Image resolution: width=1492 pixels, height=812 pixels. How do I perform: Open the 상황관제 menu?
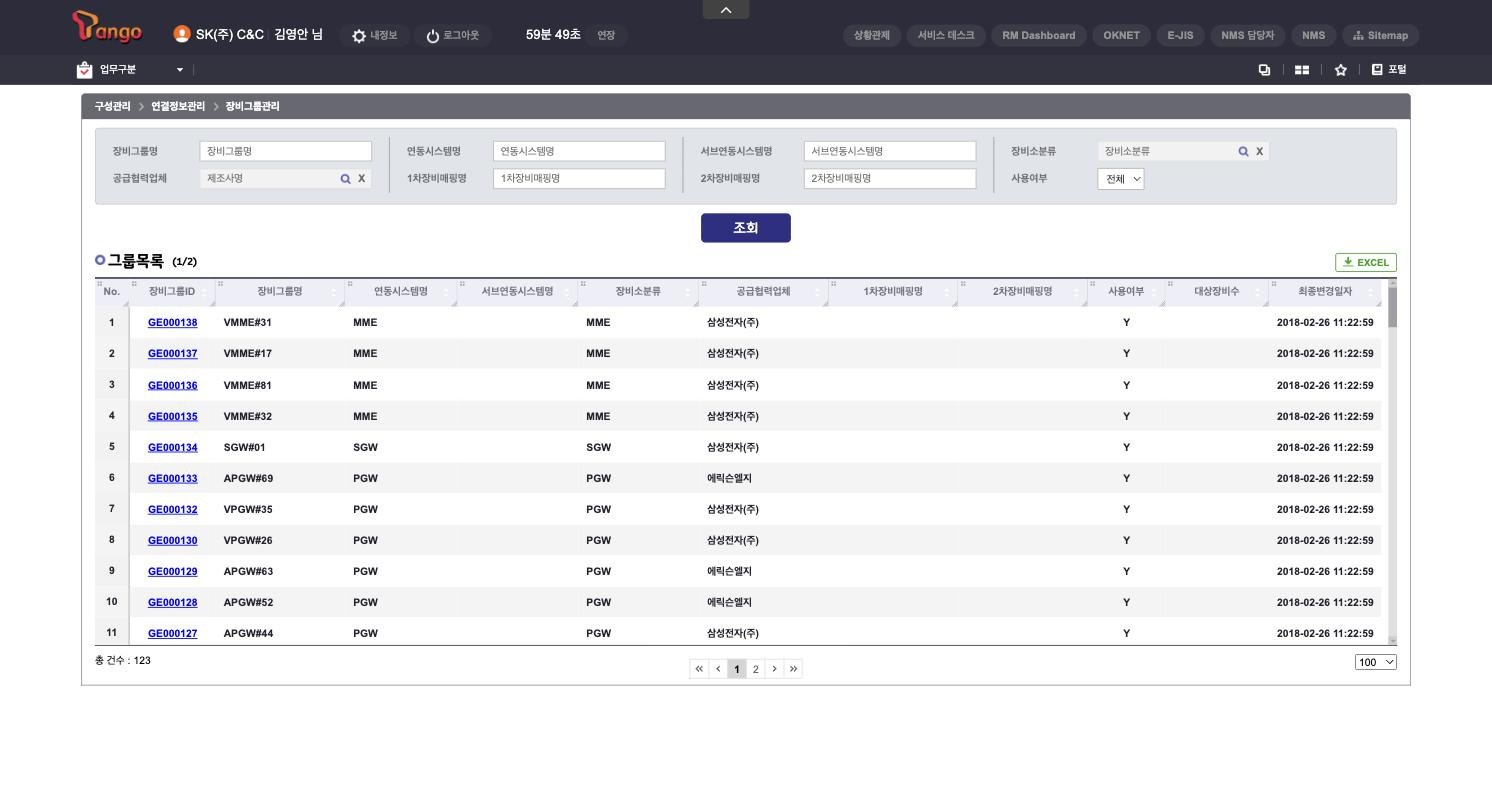coord(872,36)
